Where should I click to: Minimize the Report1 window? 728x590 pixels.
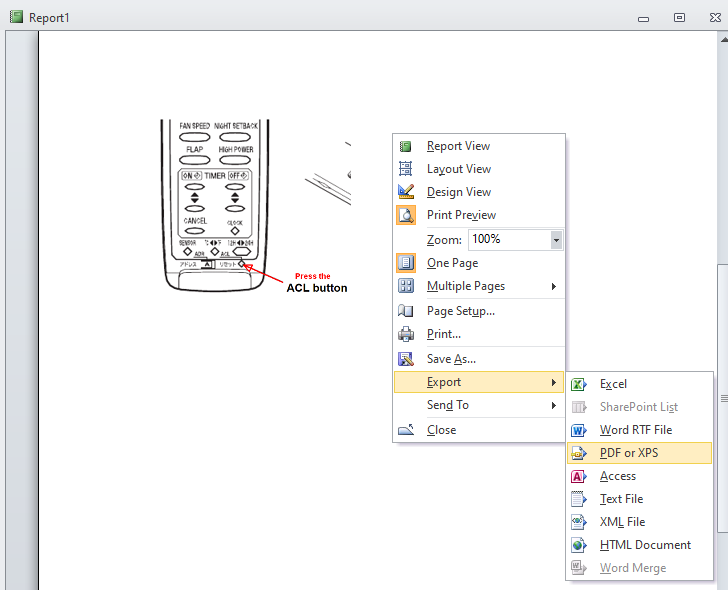[x=643, y=19]
